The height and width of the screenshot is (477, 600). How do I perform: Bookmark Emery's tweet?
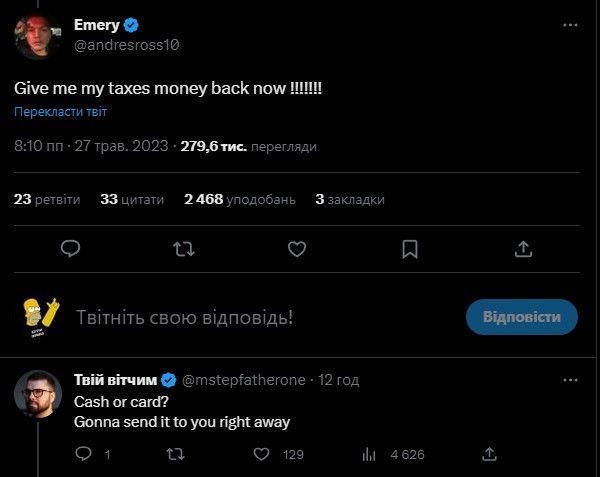click(410, 249)
